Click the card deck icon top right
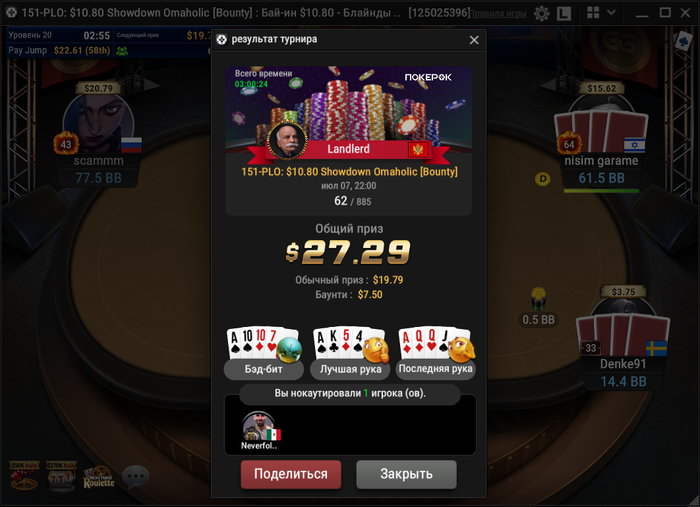 [683, 42]
